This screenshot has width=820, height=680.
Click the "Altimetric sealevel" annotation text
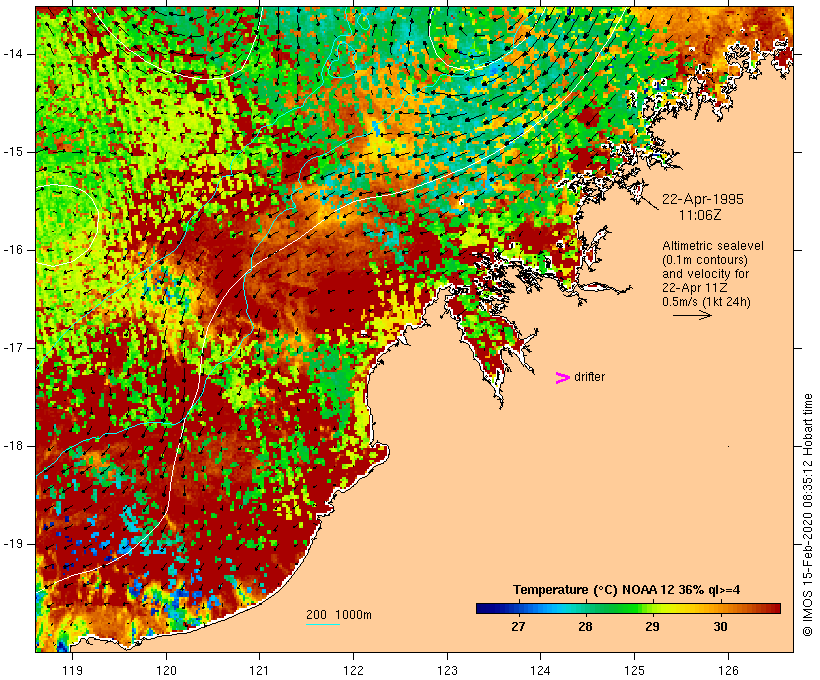pos(706,246)
